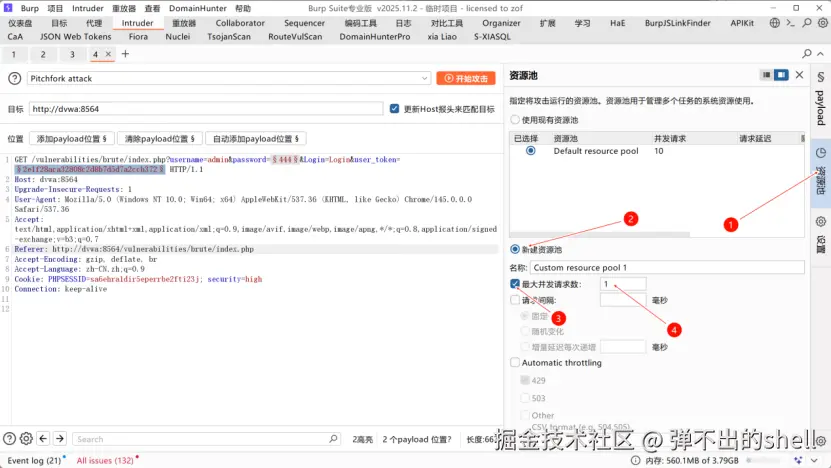Check the 429 throttling status code box
Viewport: 831px width, 468px height.
pyautogui.click(x=525, y=380)
